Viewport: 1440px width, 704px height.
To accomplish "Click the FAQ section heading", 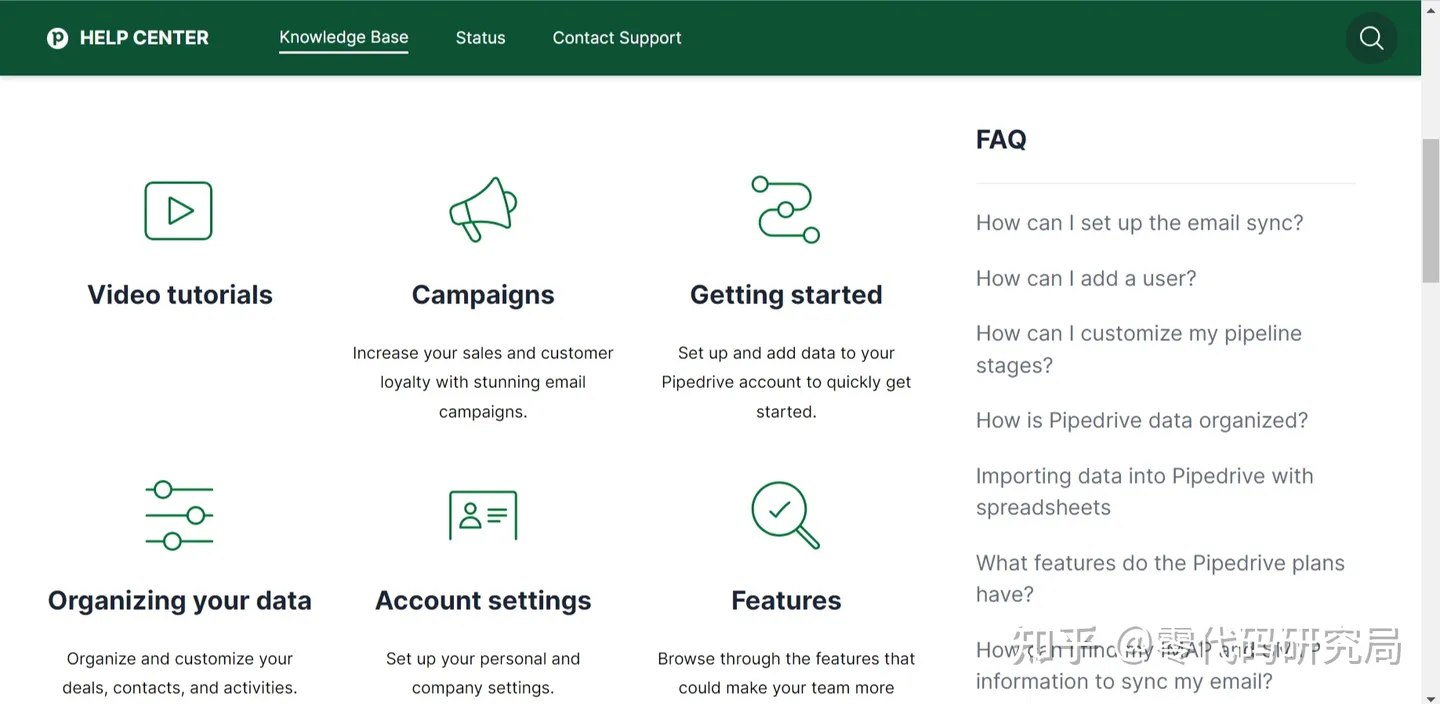I will pyautogui.click(x=1001, y=139).
